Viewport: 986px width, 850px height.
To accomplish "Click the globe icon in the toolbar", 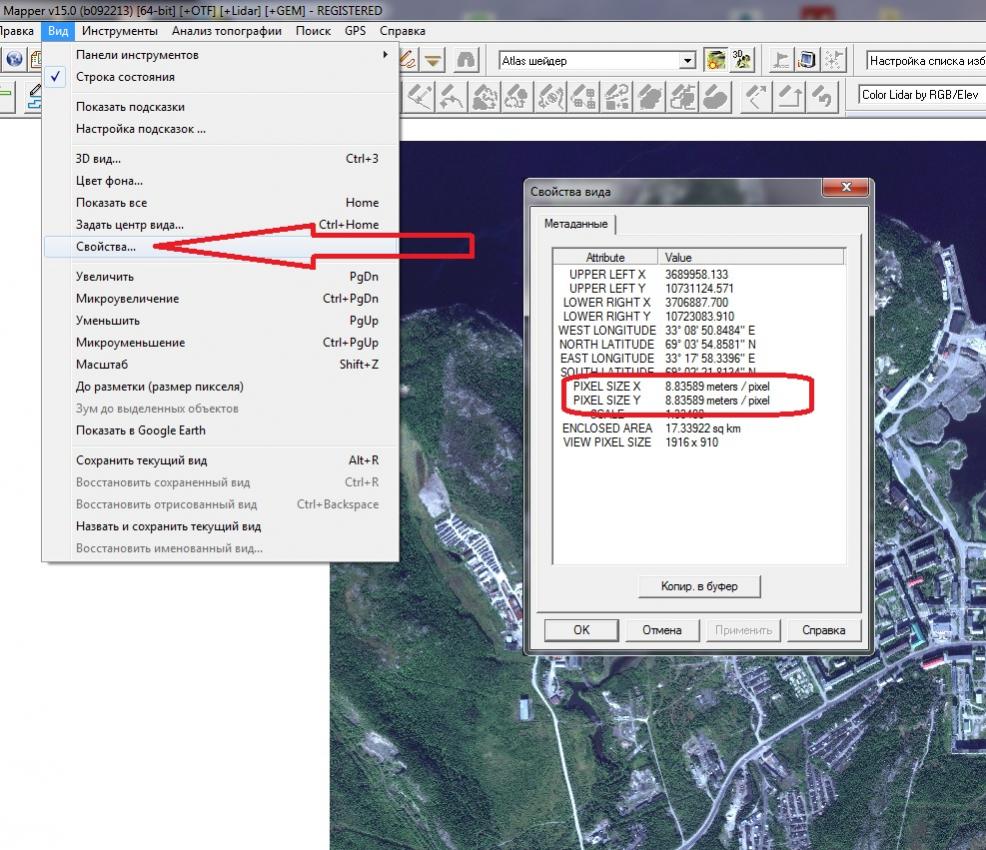I will point(14,60).
